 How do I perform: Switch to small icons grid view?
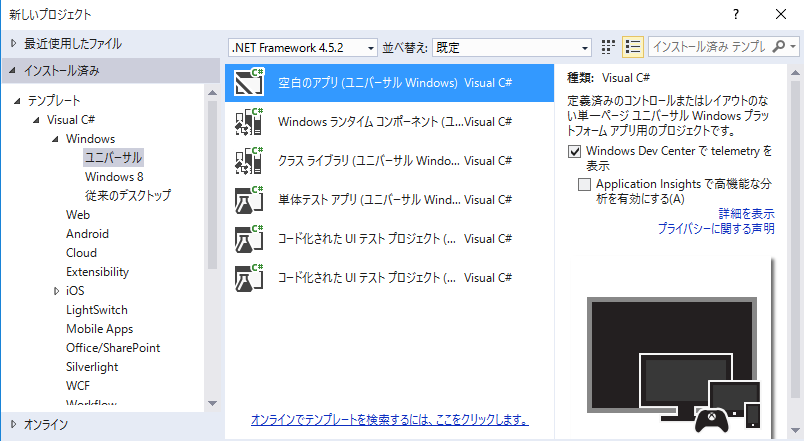(609, 47)
